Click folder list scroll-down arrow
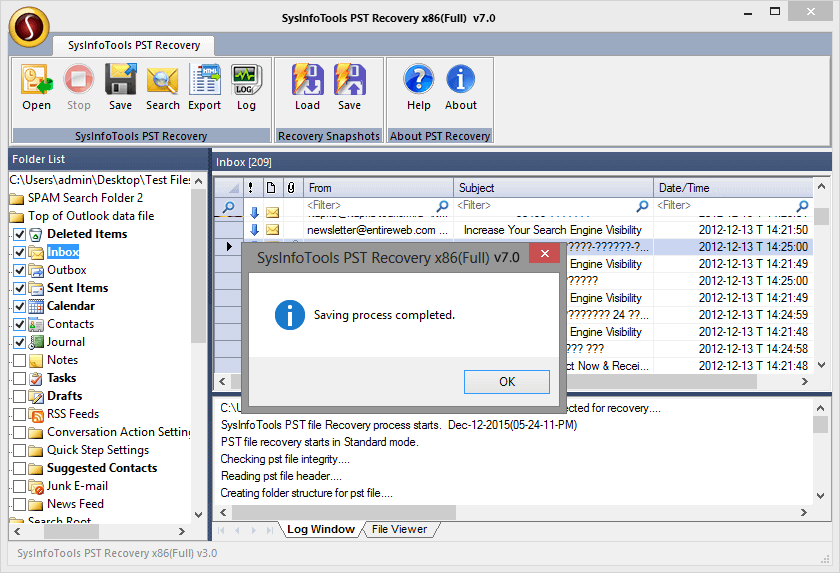Image resolution: width=840 pixels, height=573 pixels. pyautogui.click(x=198, y=515)
